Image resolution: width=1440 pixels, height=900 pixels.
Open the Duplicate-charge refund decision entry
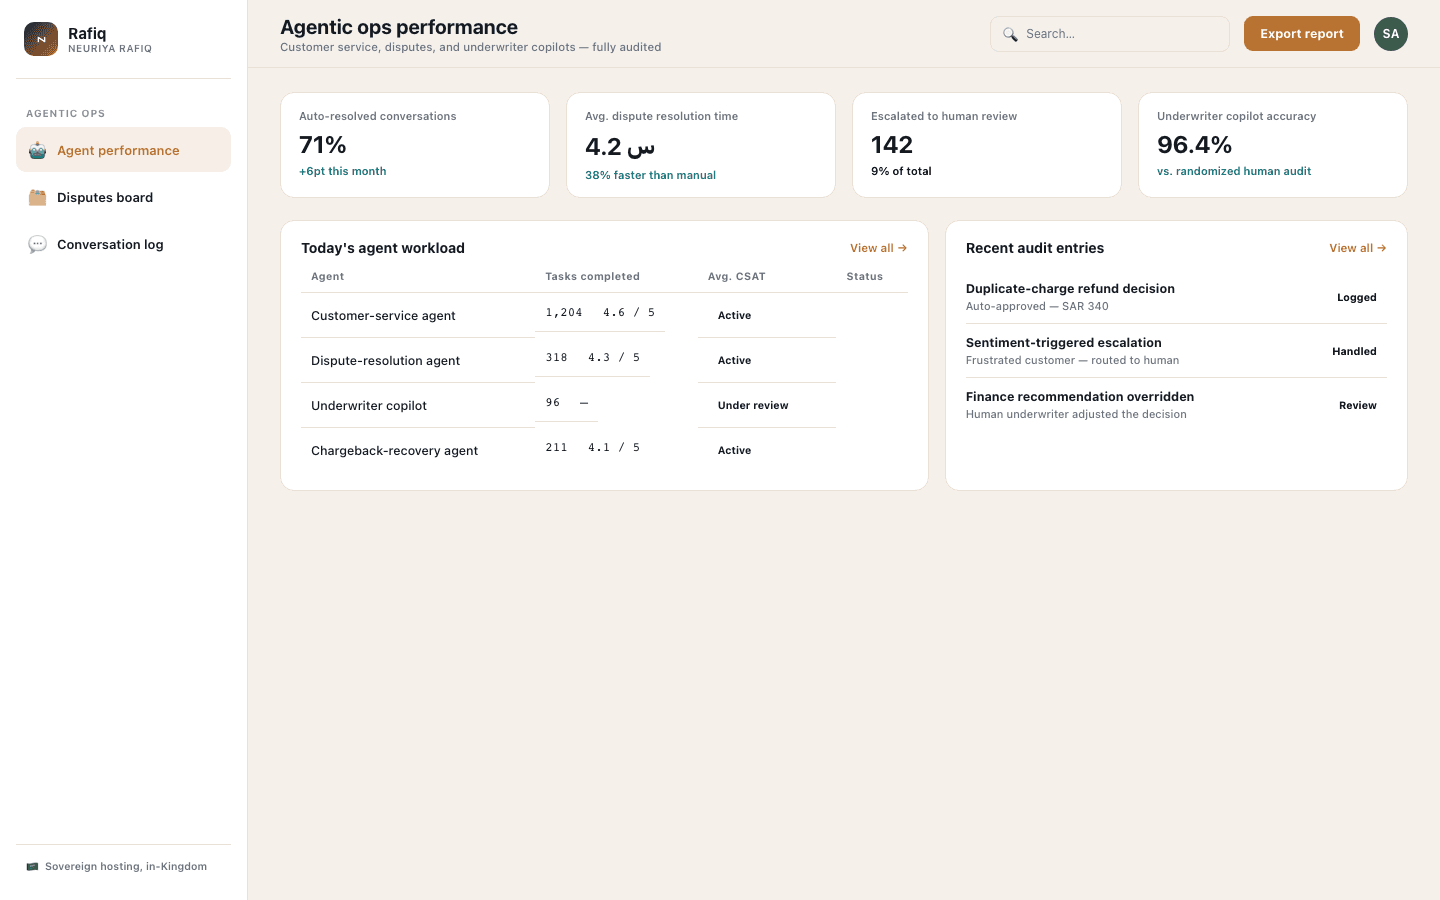click(x=1176, y=297)
